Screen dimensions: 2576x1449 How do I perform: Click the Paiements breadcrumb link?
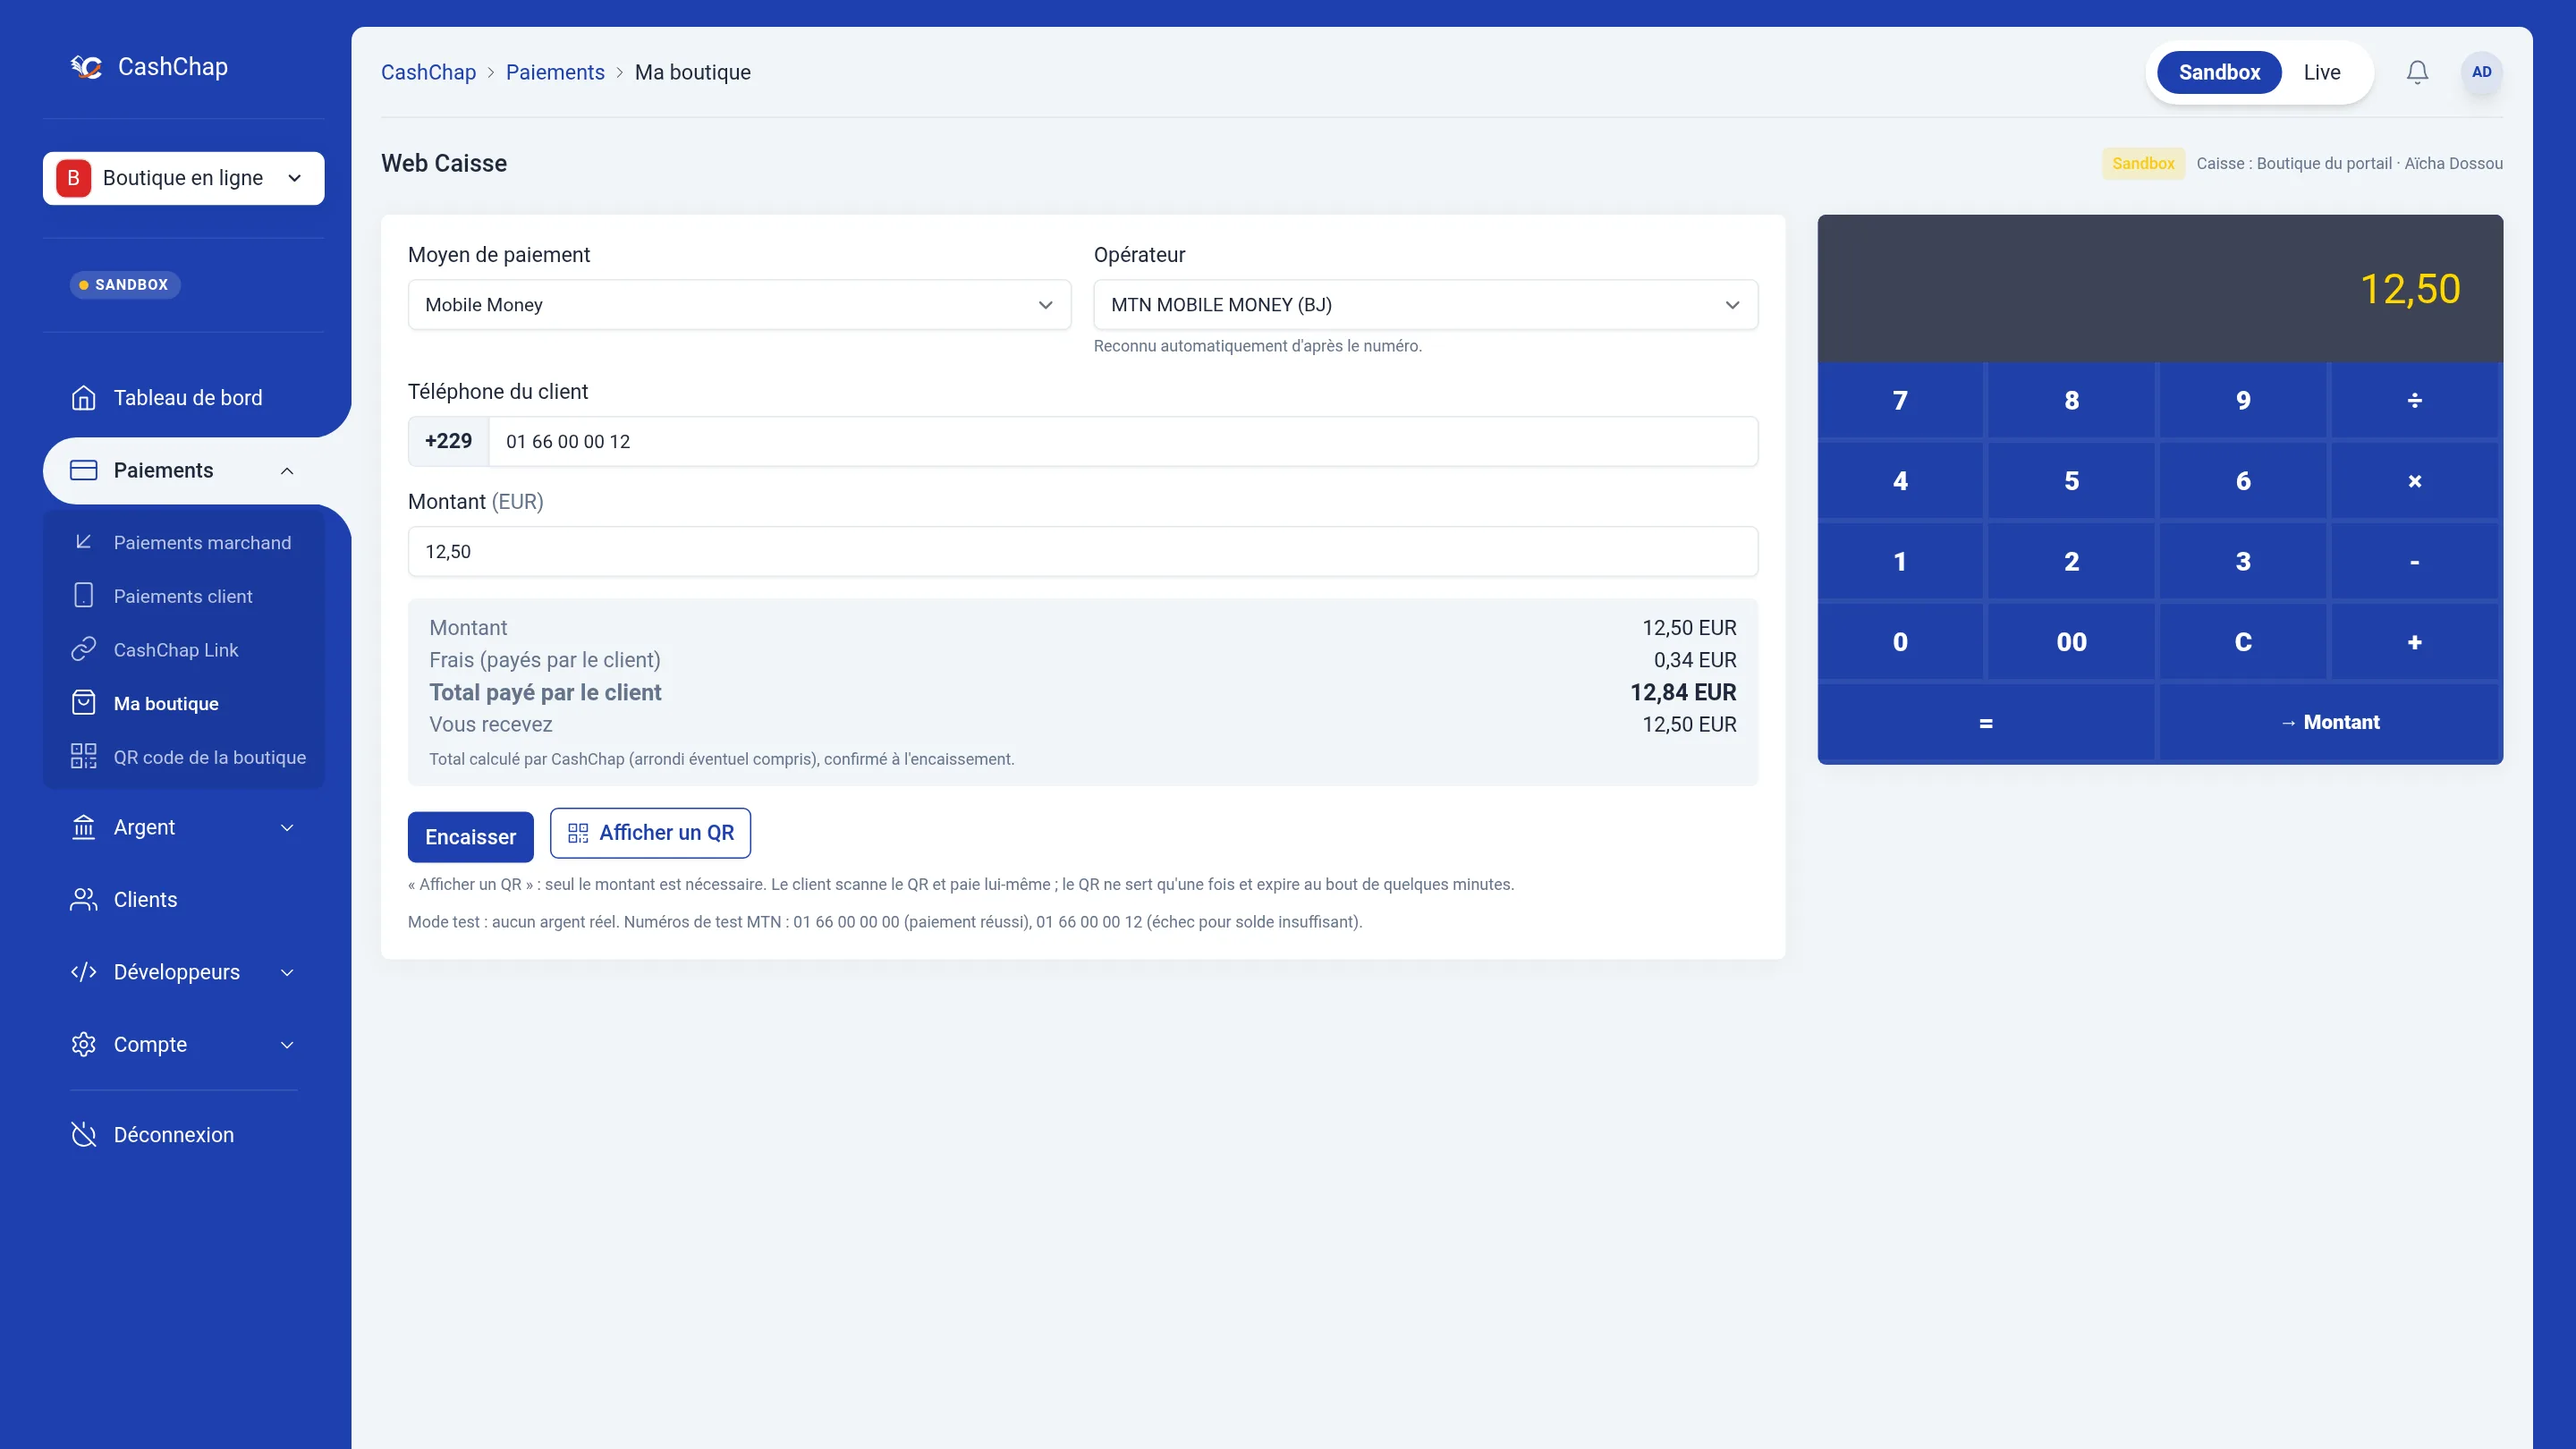[555, 72]
